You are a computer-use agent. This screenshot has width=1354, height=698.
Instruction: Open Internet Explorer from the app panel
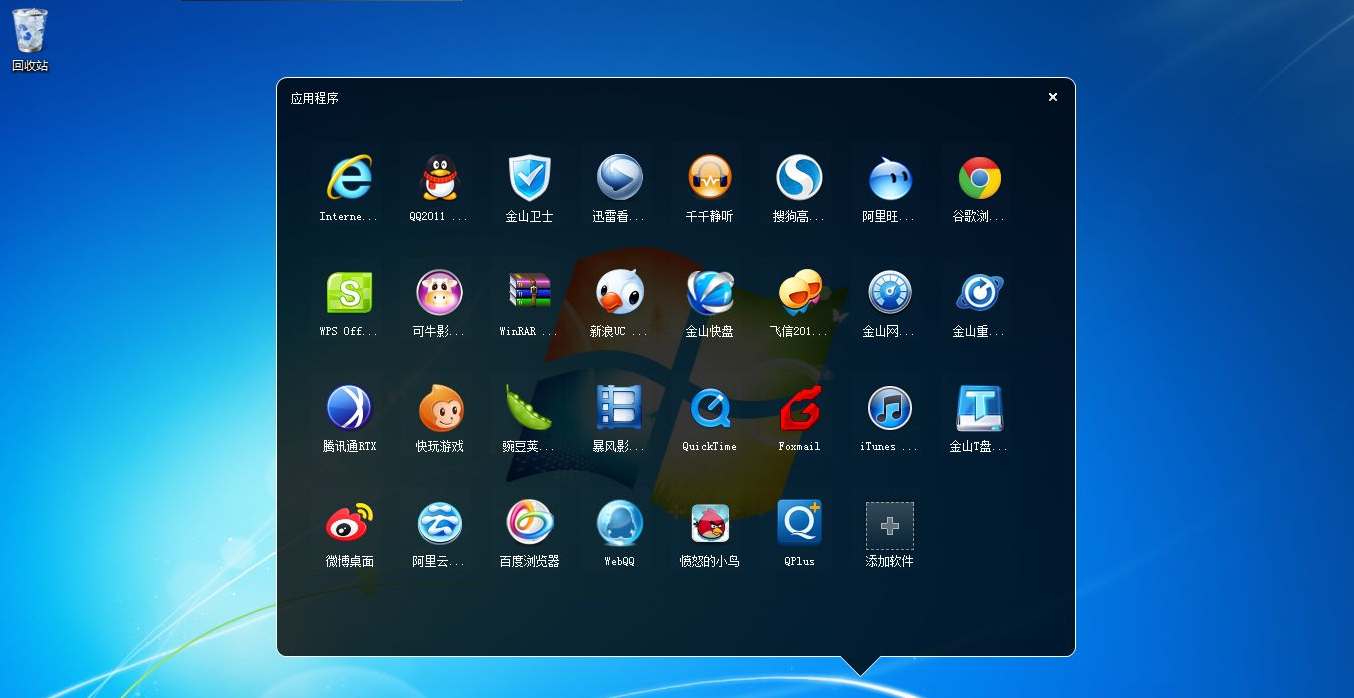coord(349,179)
